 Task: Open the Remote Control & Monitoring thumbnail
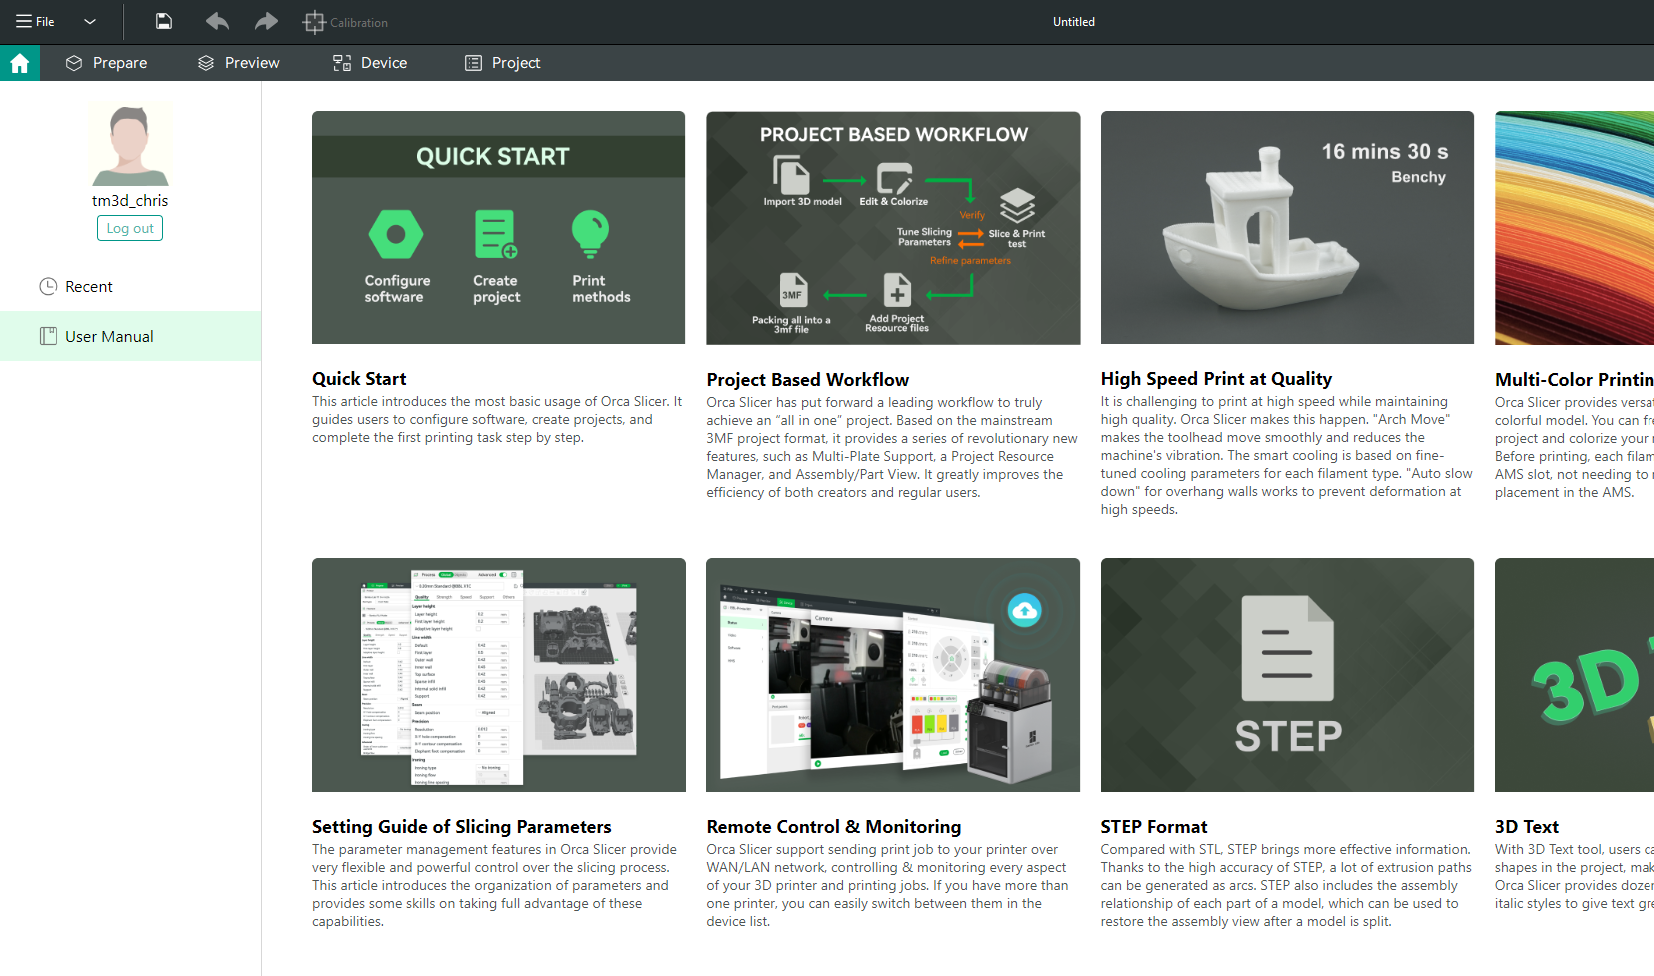point(893,675)
